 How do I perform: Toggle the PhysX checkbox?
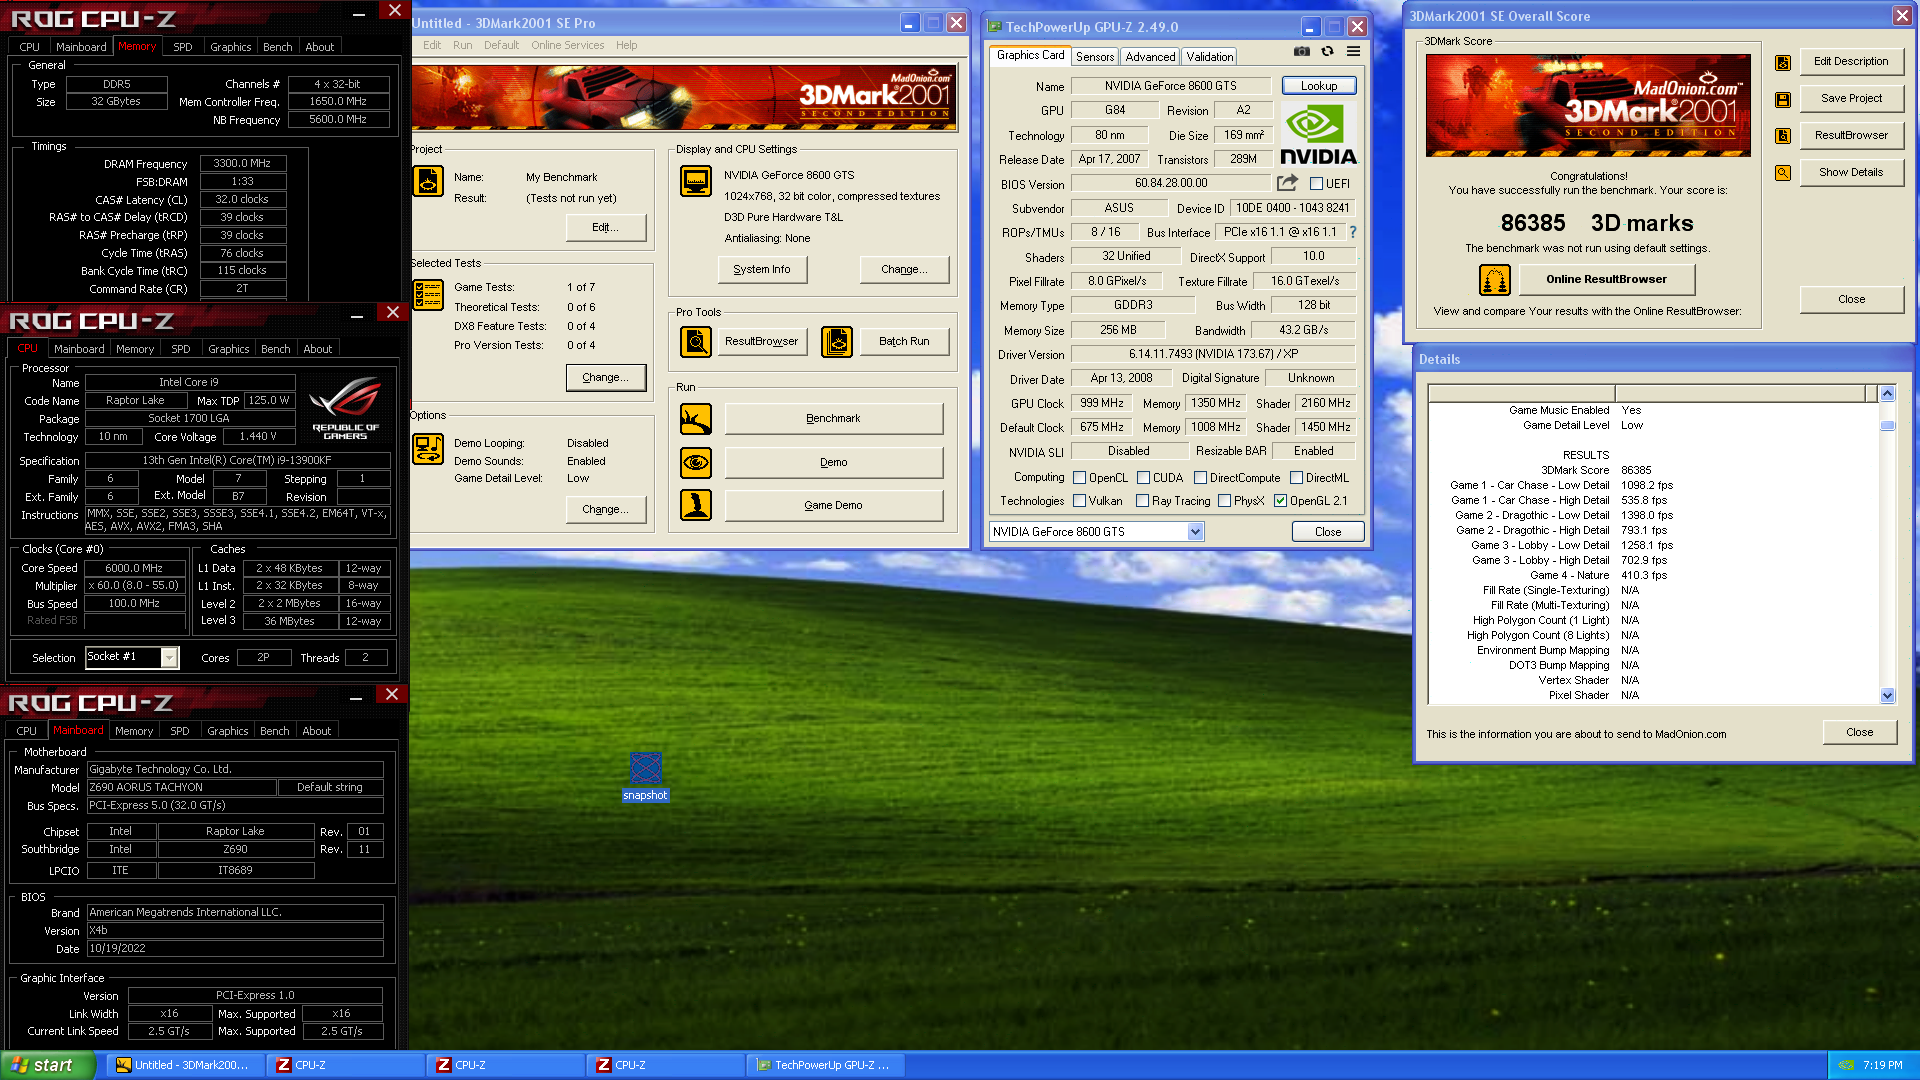tap(1224, 501)
